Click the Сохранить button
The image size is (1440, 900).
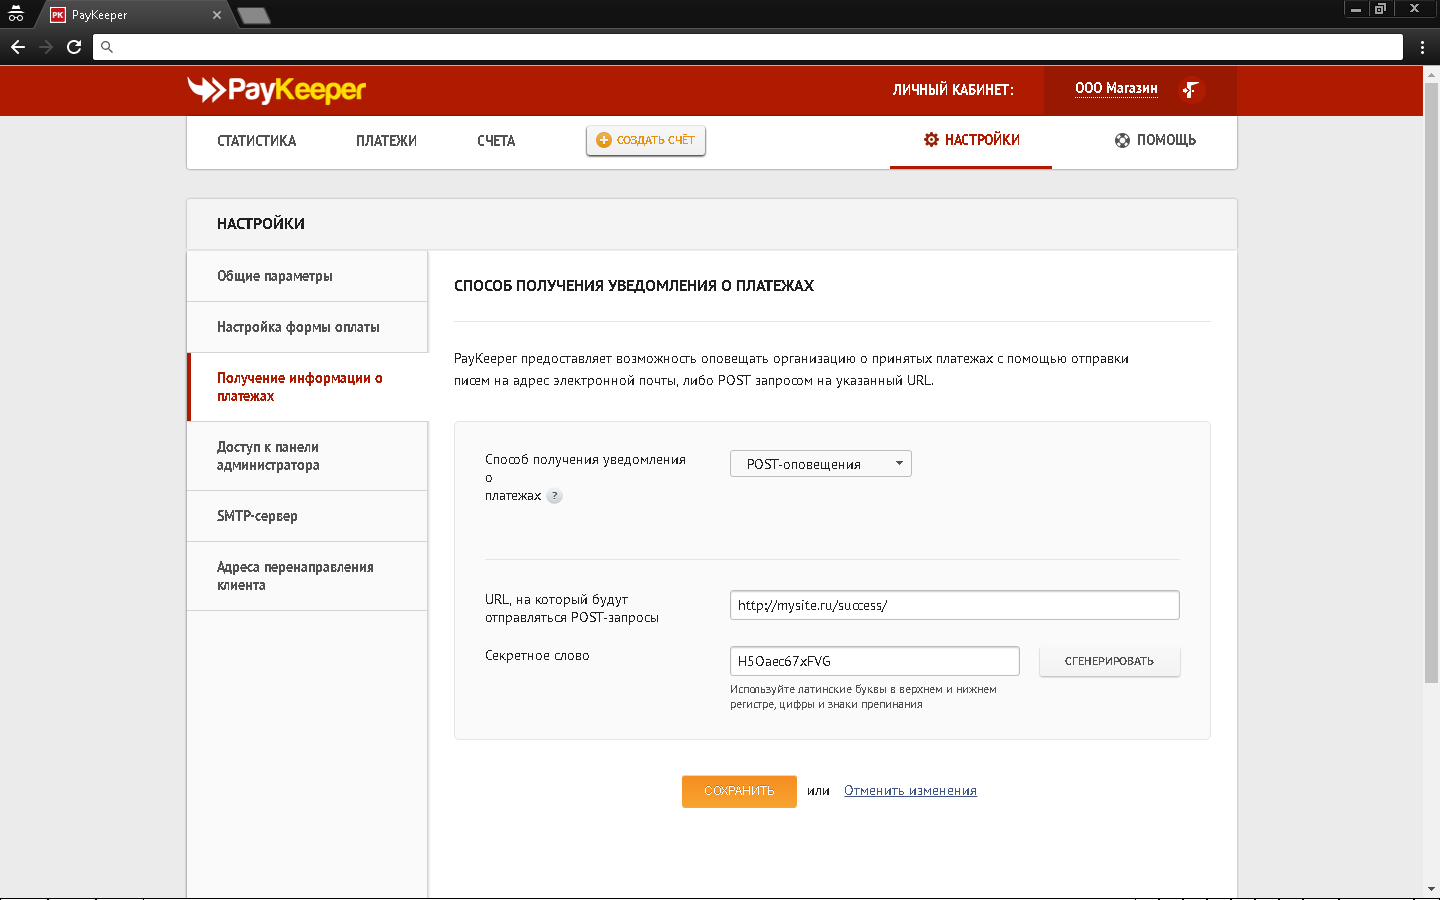tap(739, 791)
